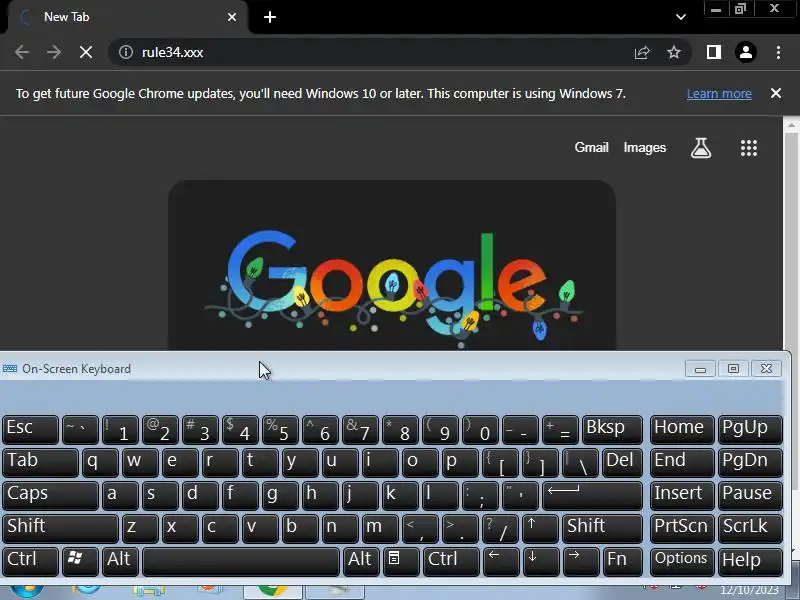Tap the up arrow key
This screenshot has height=600, width=800.
540,528
